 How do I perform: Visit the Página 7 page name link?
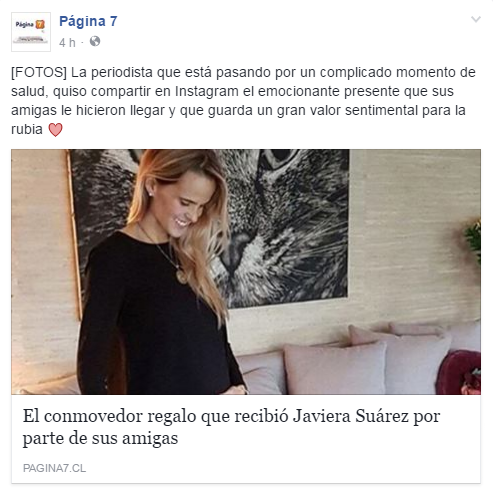88,22
